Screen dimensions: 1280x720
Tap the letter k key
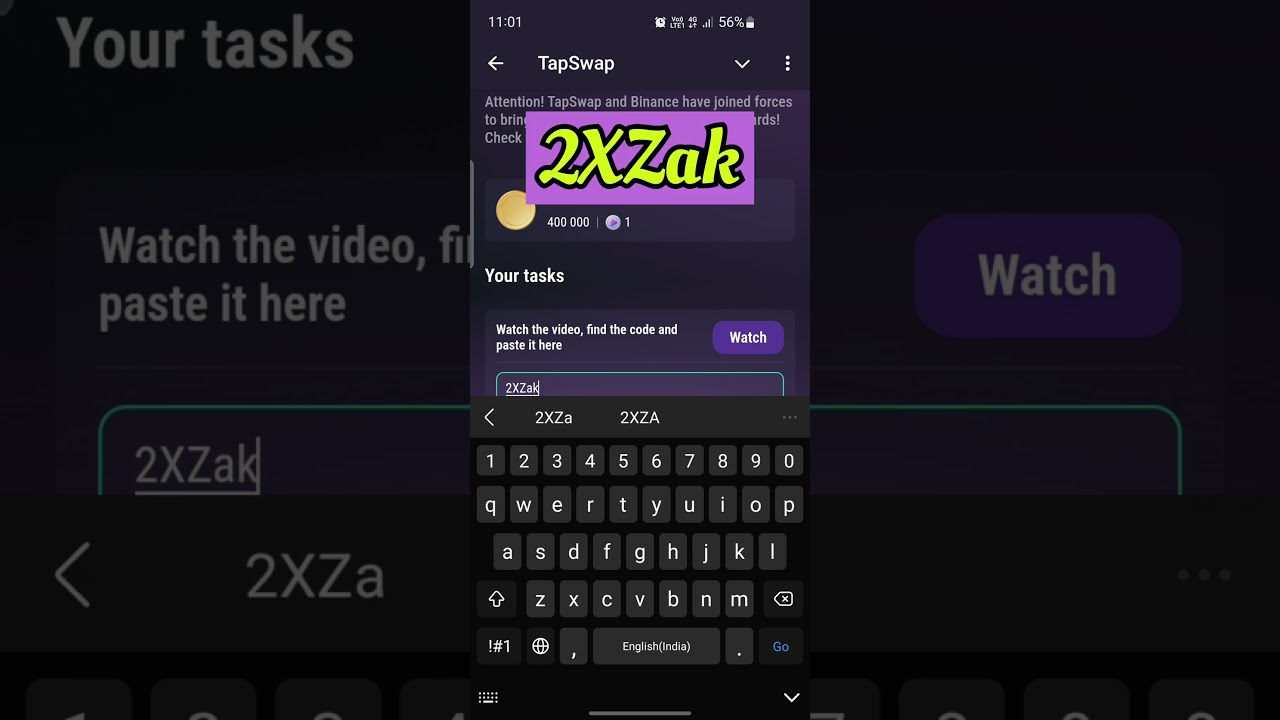click(739, 551)
